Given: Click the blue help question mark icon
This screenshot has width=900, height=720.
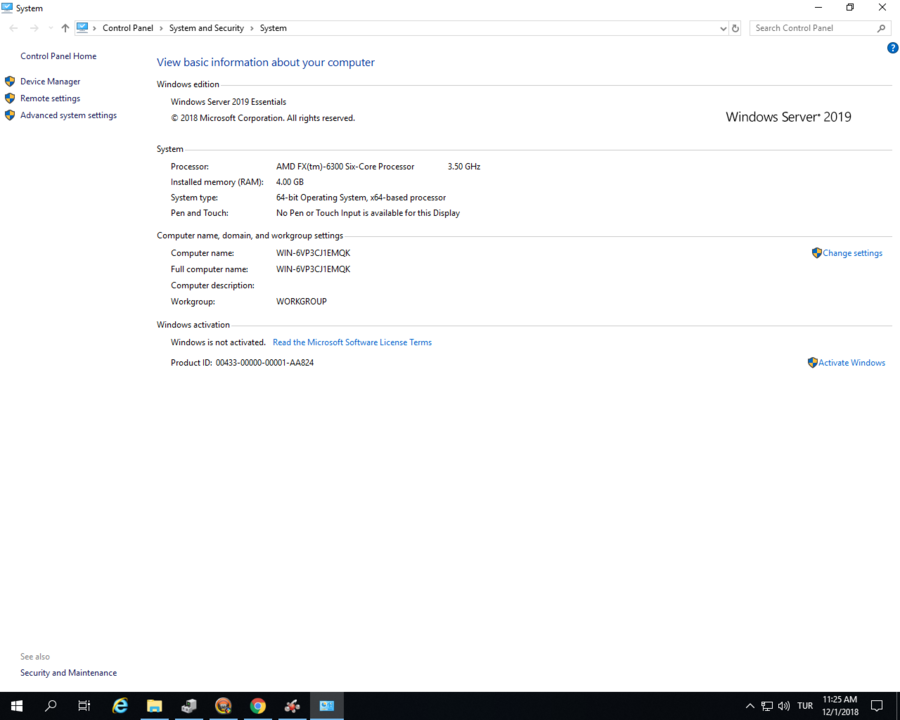Looking at the screenshot, I should click(x=892, y=48).
